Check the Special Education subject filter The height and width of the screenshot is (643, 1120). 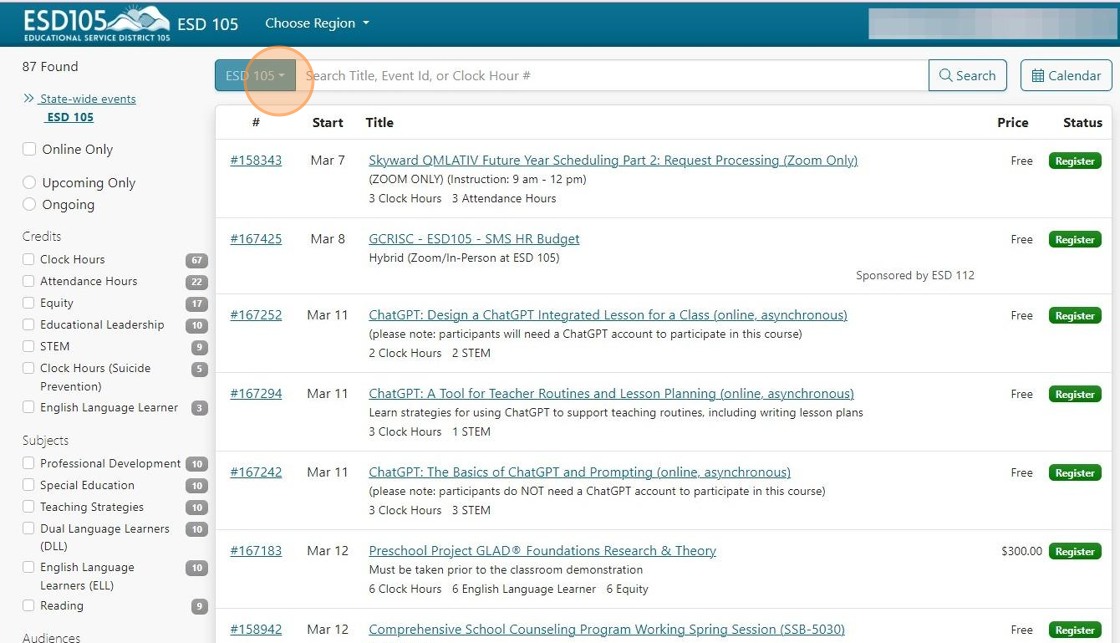pyautogui.click(x=29, y=484)
